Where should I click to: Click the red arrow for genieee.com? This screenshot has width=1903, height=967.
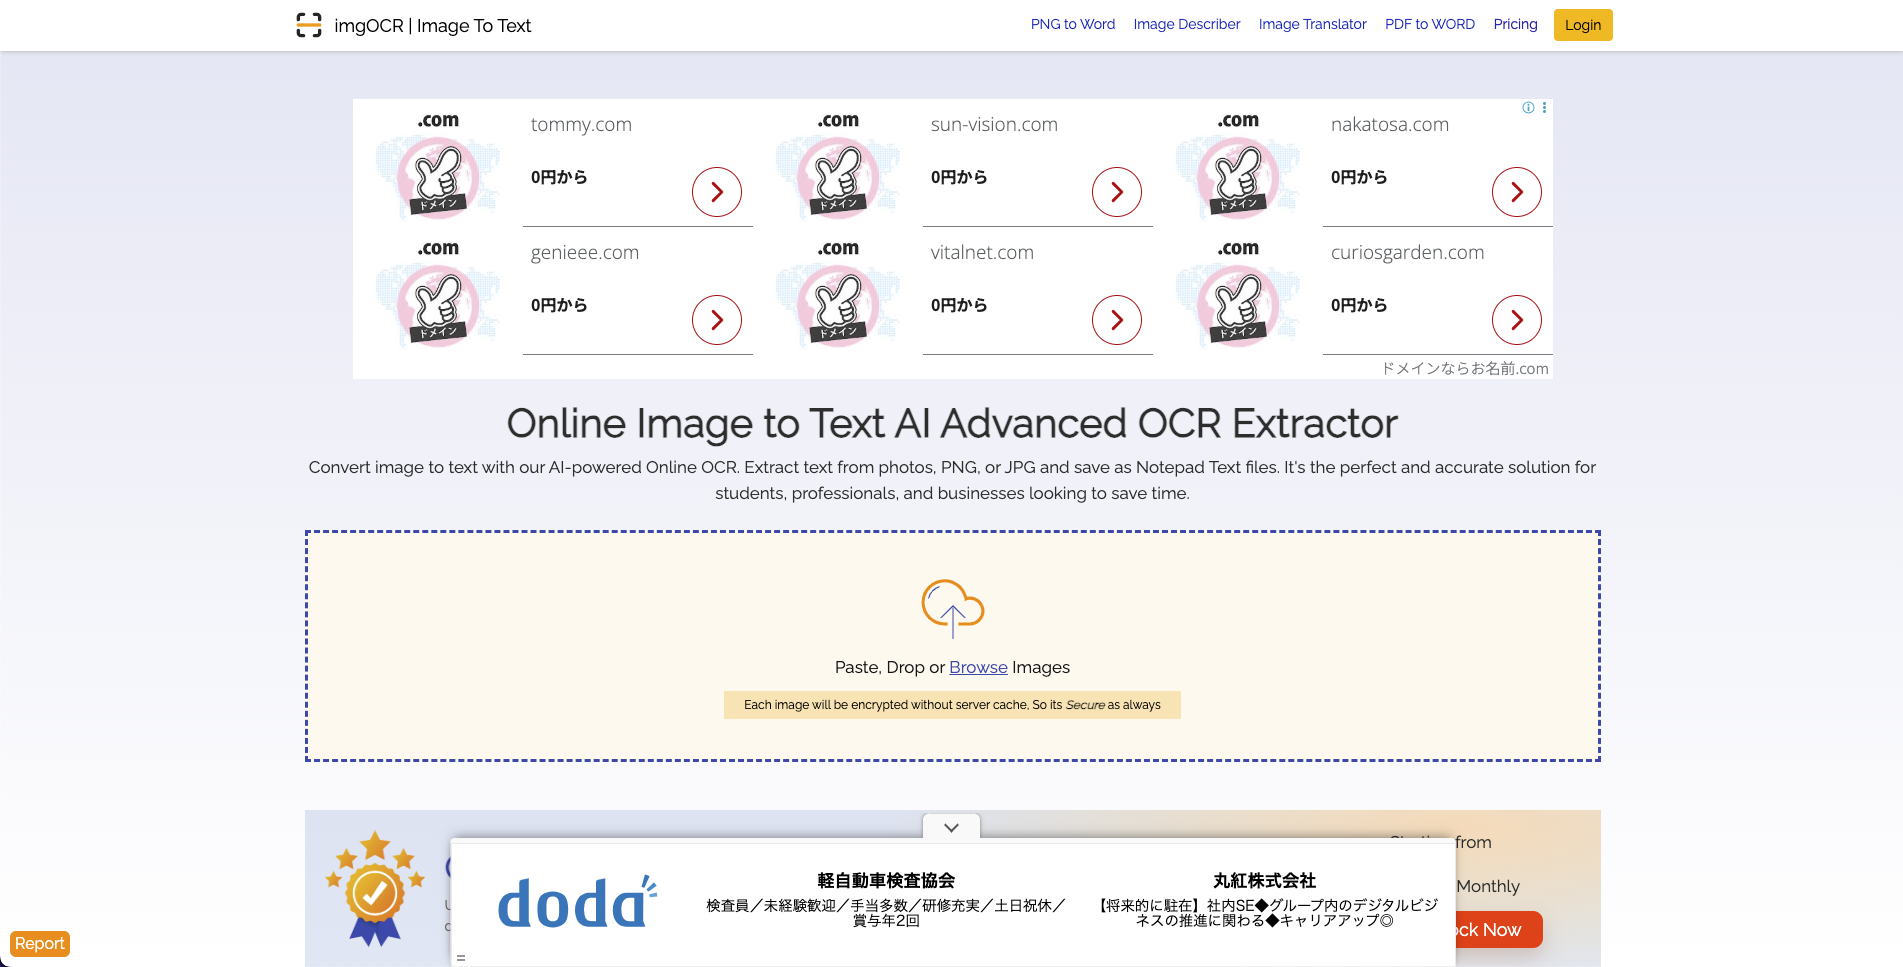point(716,320)
